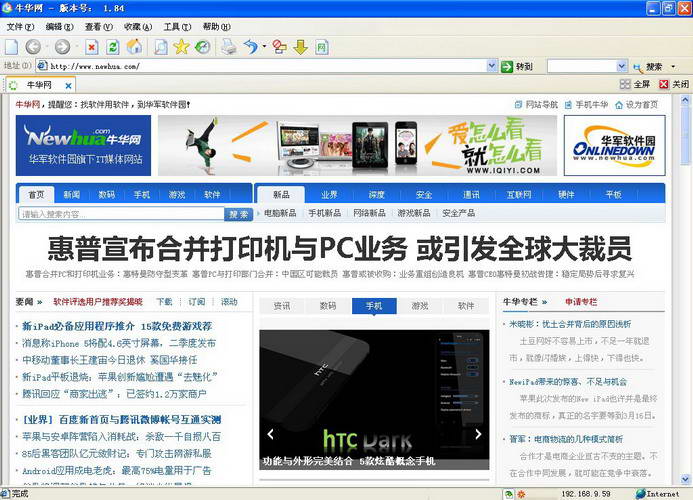
Task: Click the Newhua 牛华网 logo banner
Action: click(x=83, y=145)
